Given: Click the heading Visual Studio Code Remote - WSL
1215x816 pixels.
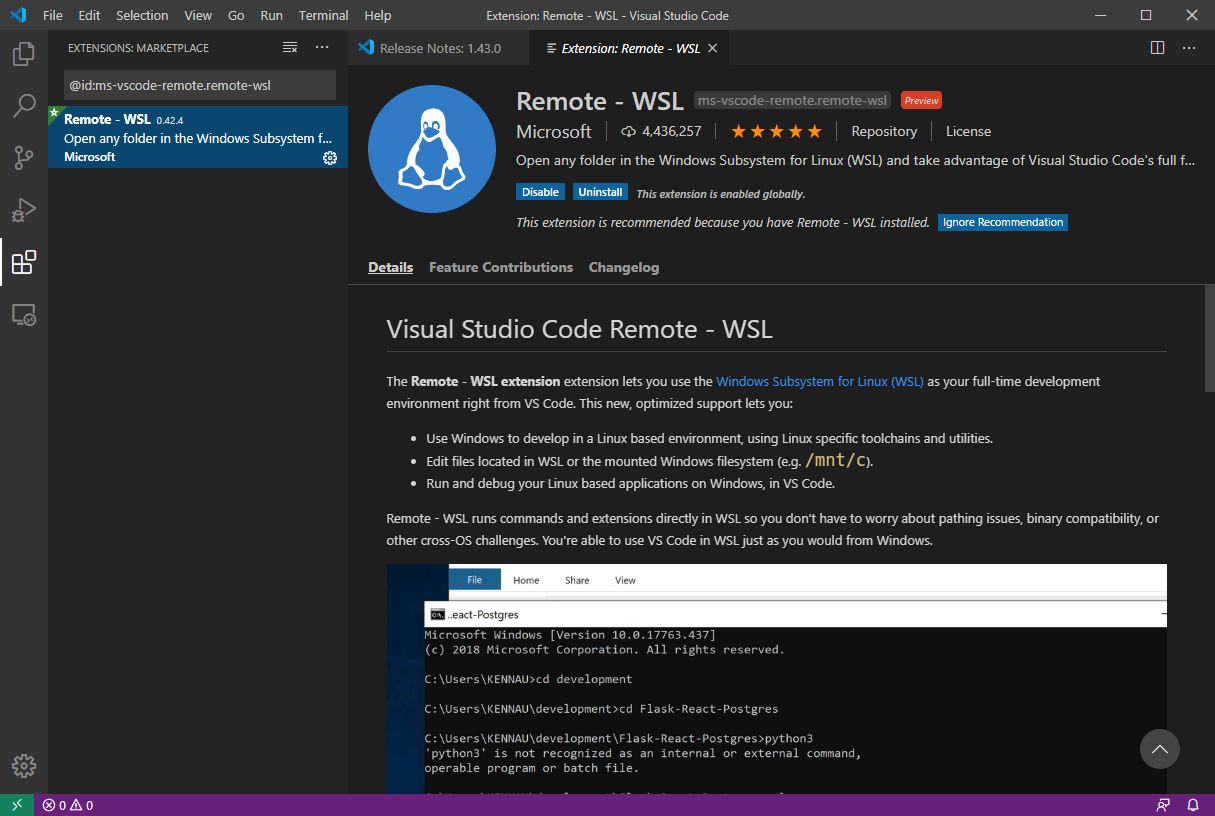Looking at the screenshot, I should (x=579, y=329).
